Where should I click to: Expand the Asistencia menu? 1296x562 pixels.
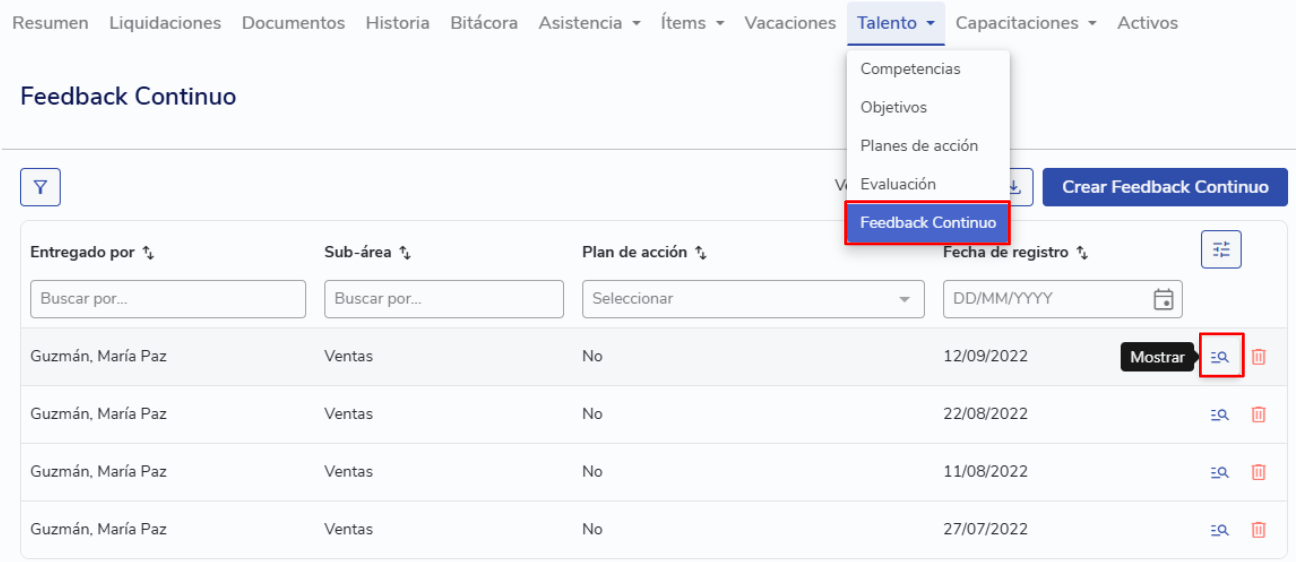[589, 23]
